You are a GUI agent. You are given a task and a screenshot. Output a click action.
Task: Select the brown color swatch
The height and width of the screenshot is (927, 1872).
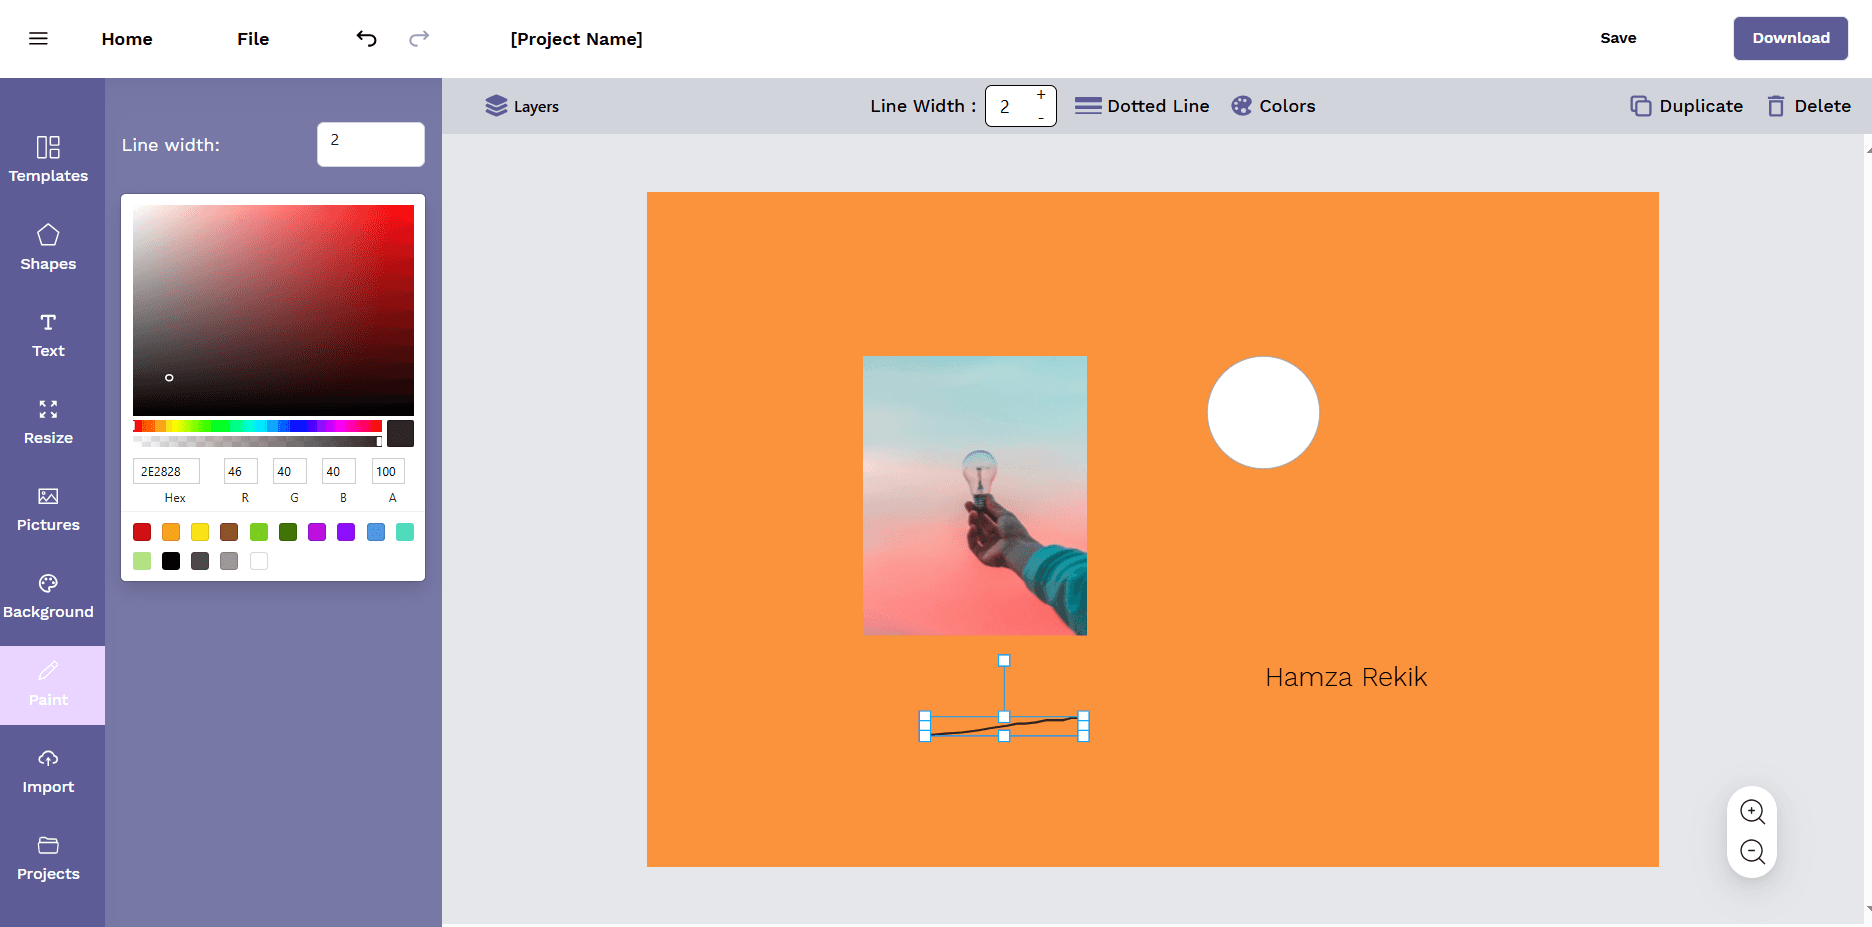229,532
